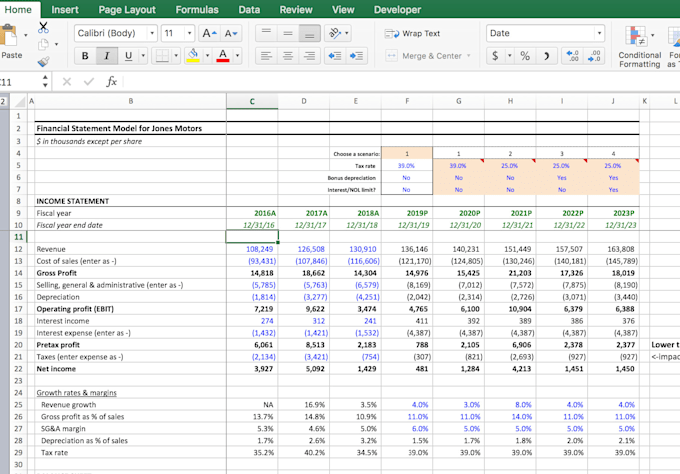This screenshot has width=680, height=474.
Task: Open Merge & Center dropdown arrow
Action: (x=469, y=56)
